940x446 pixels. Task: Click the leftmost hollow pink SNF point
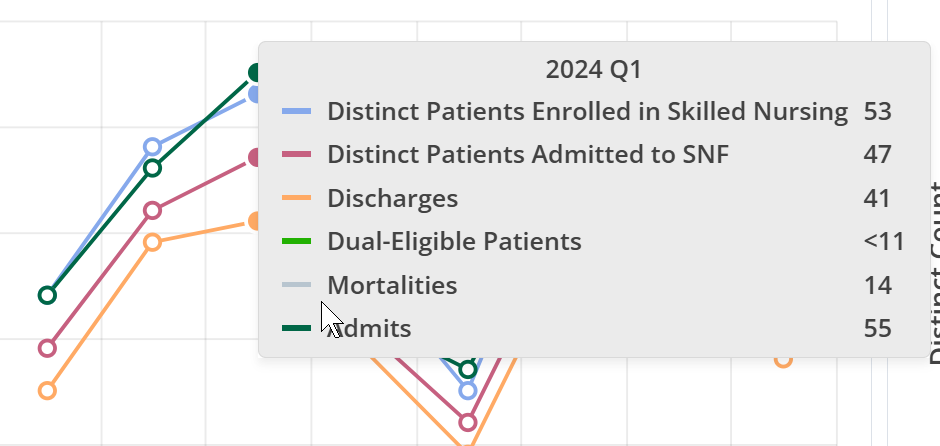[x=47, y=348]
